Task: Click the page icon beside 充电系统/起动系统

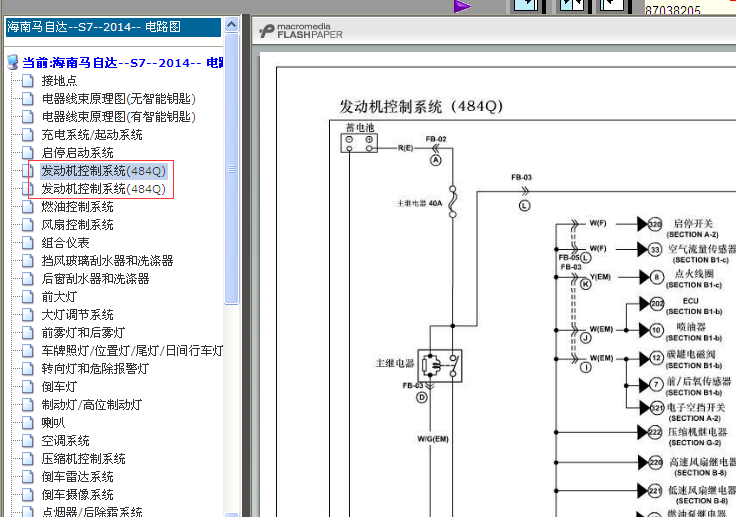Action: (28, 135)
